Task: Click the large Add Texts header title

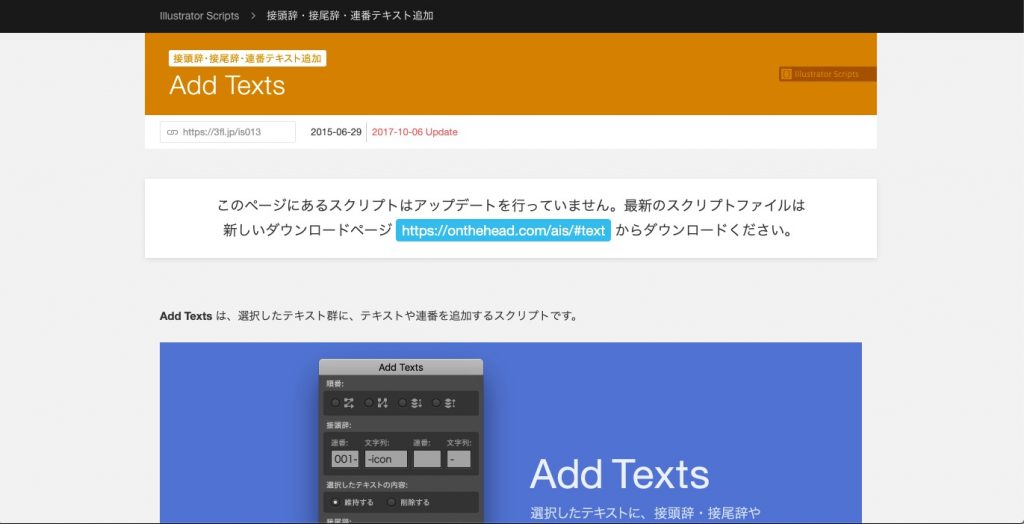Action: pos(227,86)
